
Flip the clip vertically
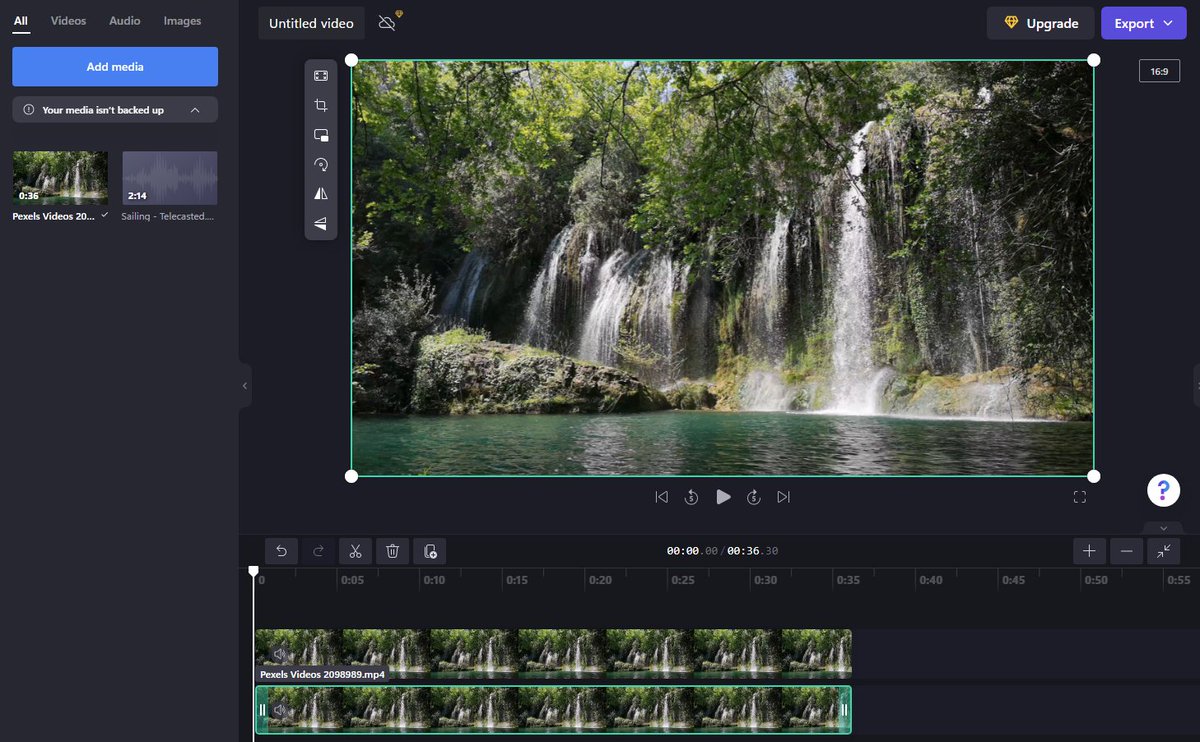[321, 223]
